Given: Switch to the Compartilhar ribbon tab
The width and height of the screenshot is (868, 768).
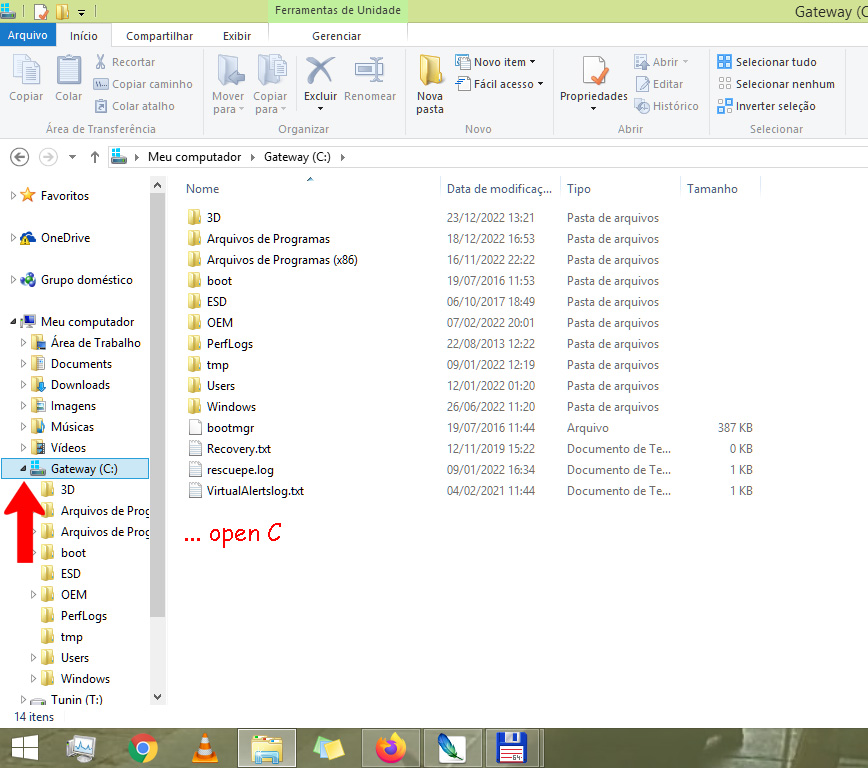Looking at the screenshot, I should tap(159, 36).
